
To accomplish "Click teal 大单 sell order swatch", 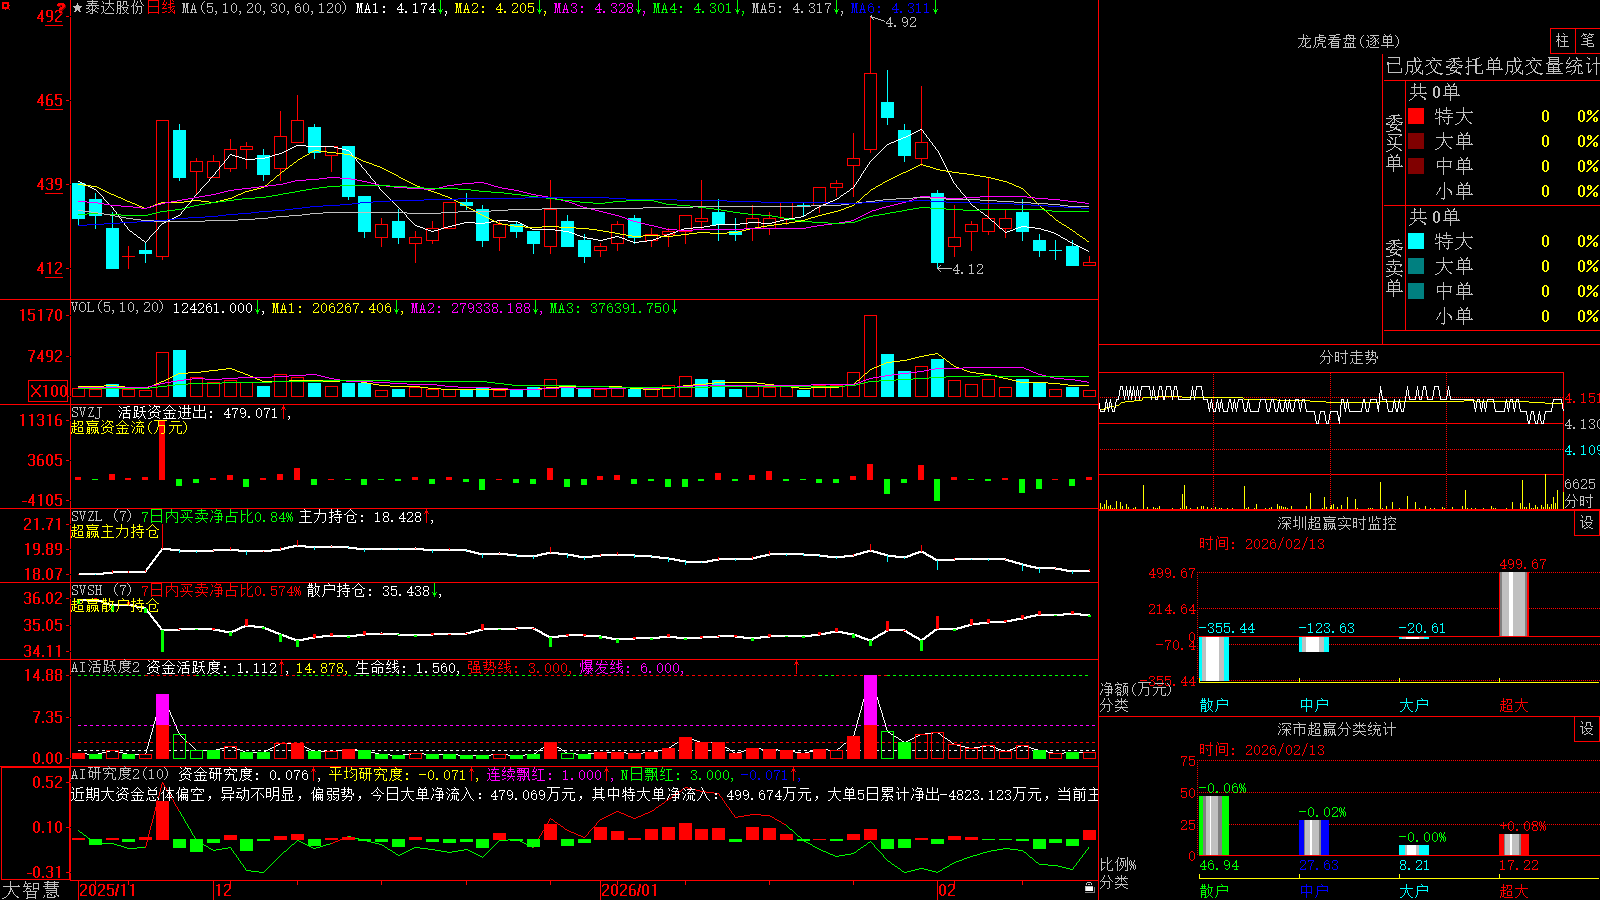I will (1416, 266).
